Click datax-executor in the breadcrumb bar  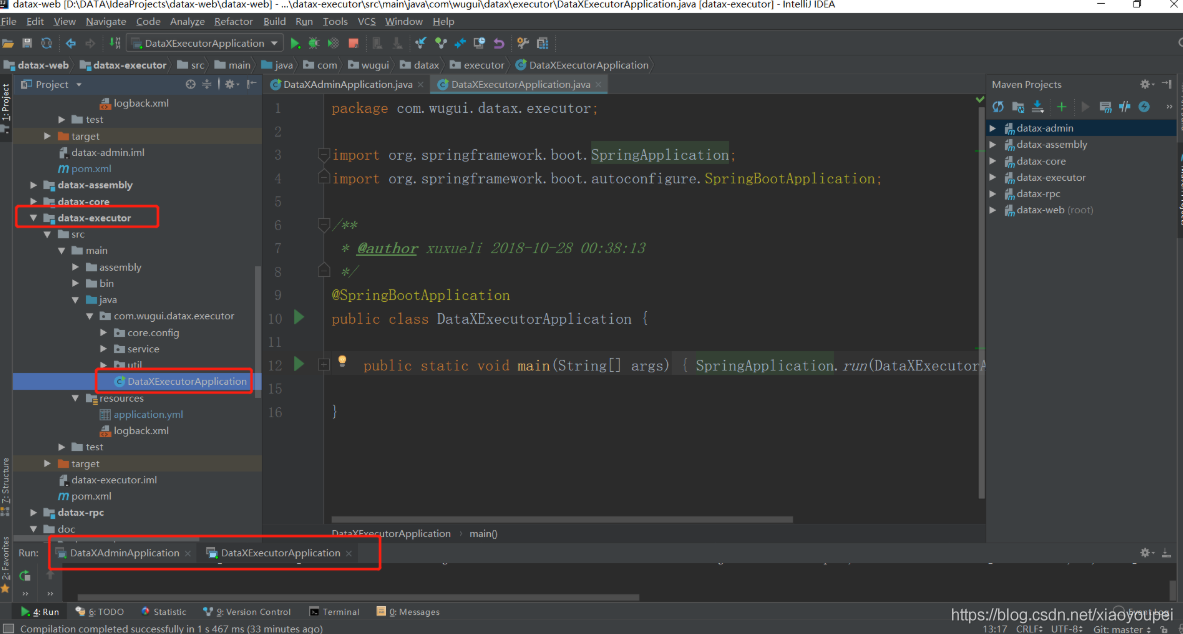pos(123,65)
